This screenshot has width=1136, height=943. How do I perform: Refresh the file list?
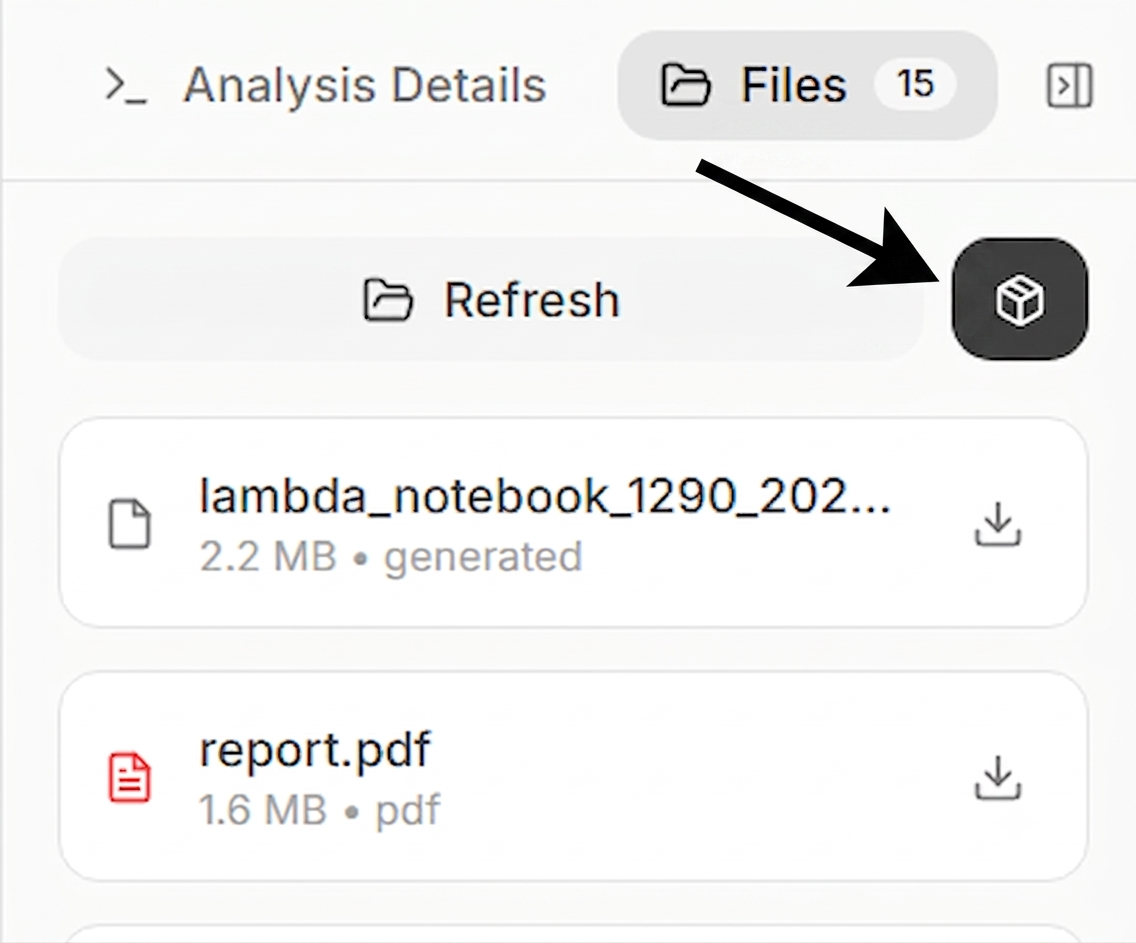coord(490,298)
